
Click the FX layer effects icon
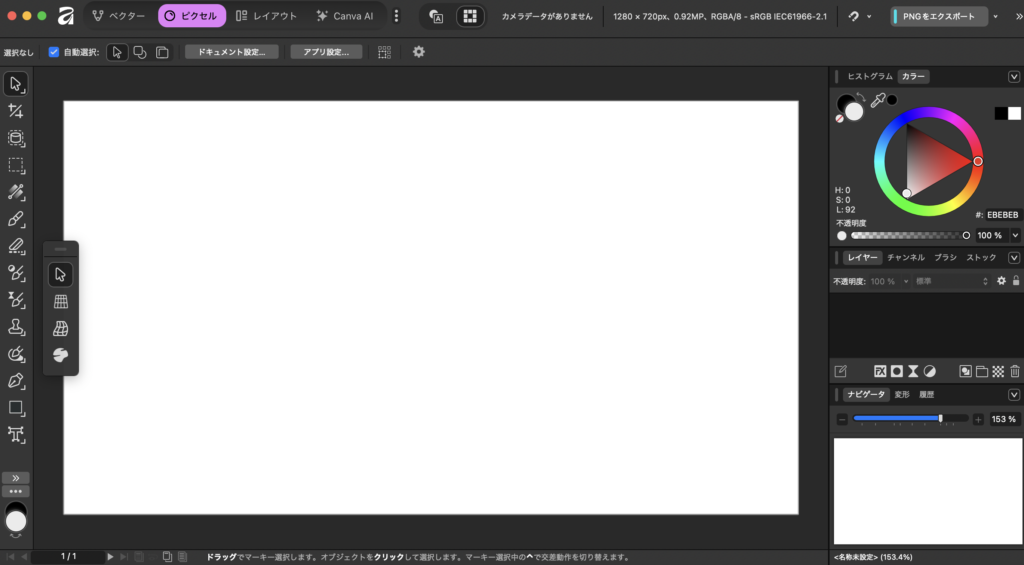pos(881,371)
